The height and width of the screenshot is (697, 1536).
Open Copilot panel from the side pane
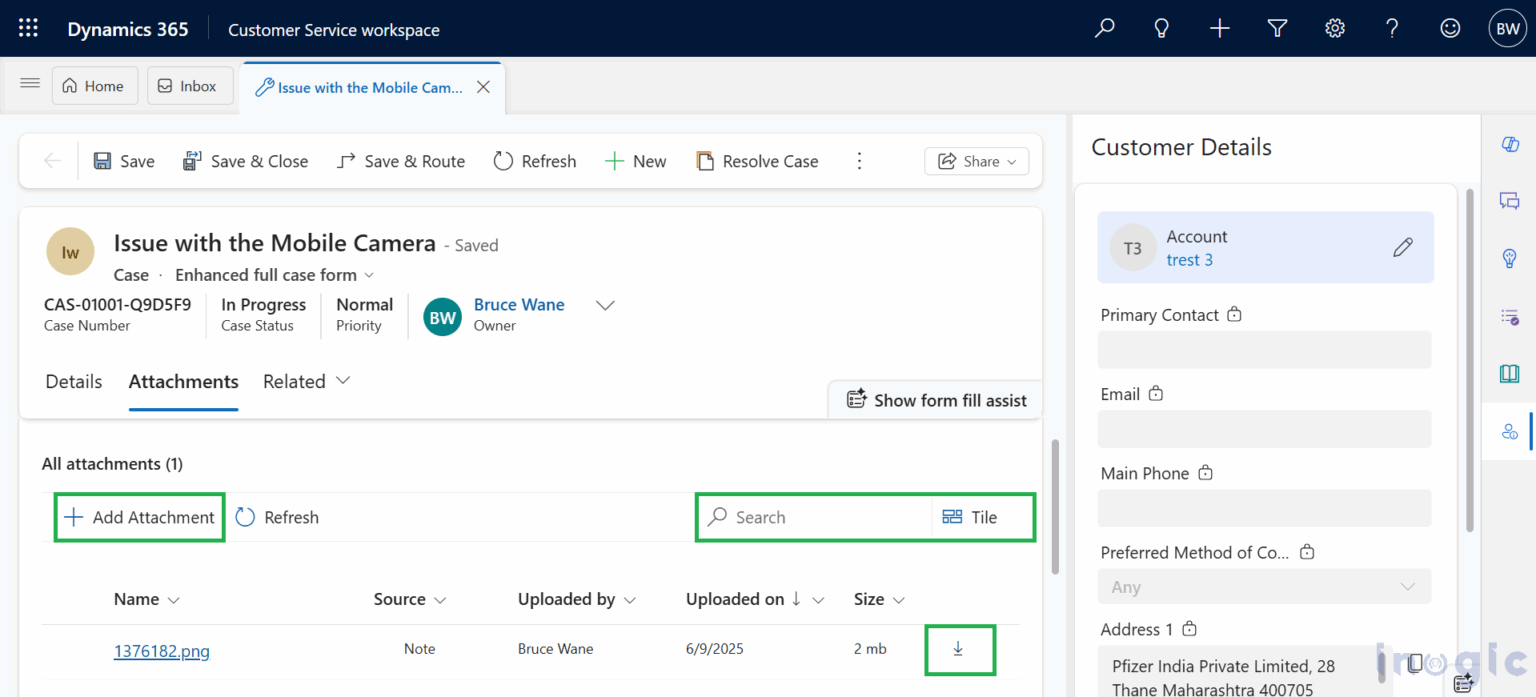pos(1509,143)
